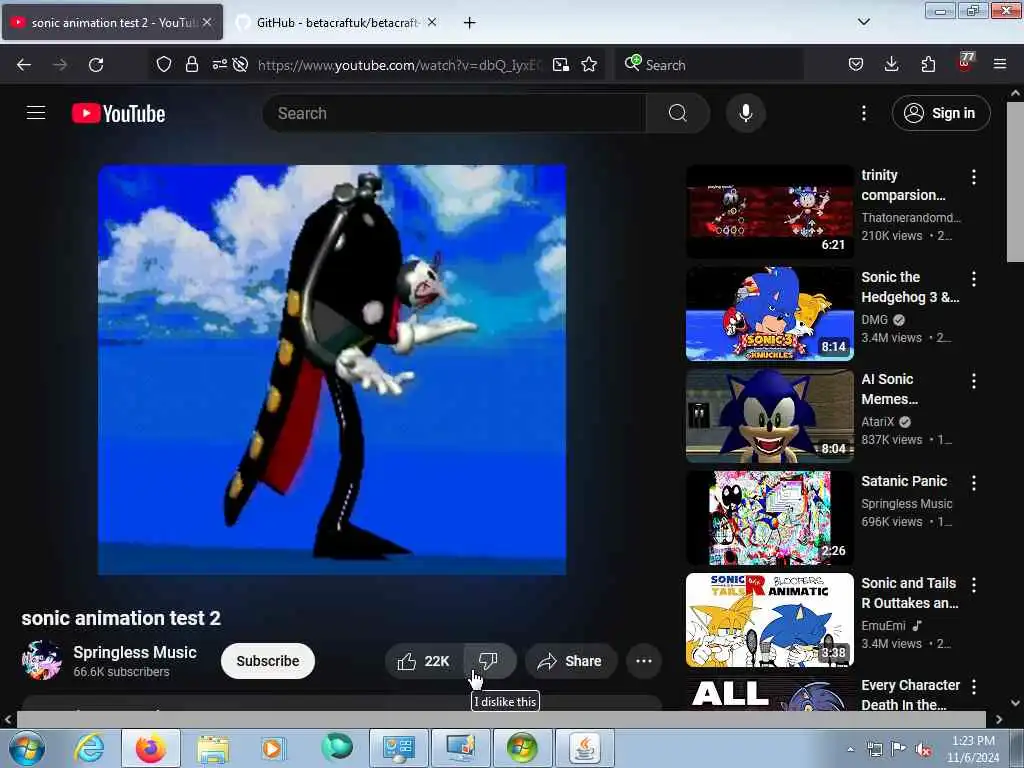Click the scrollbar right arrow at bottom

click(999, 719)
